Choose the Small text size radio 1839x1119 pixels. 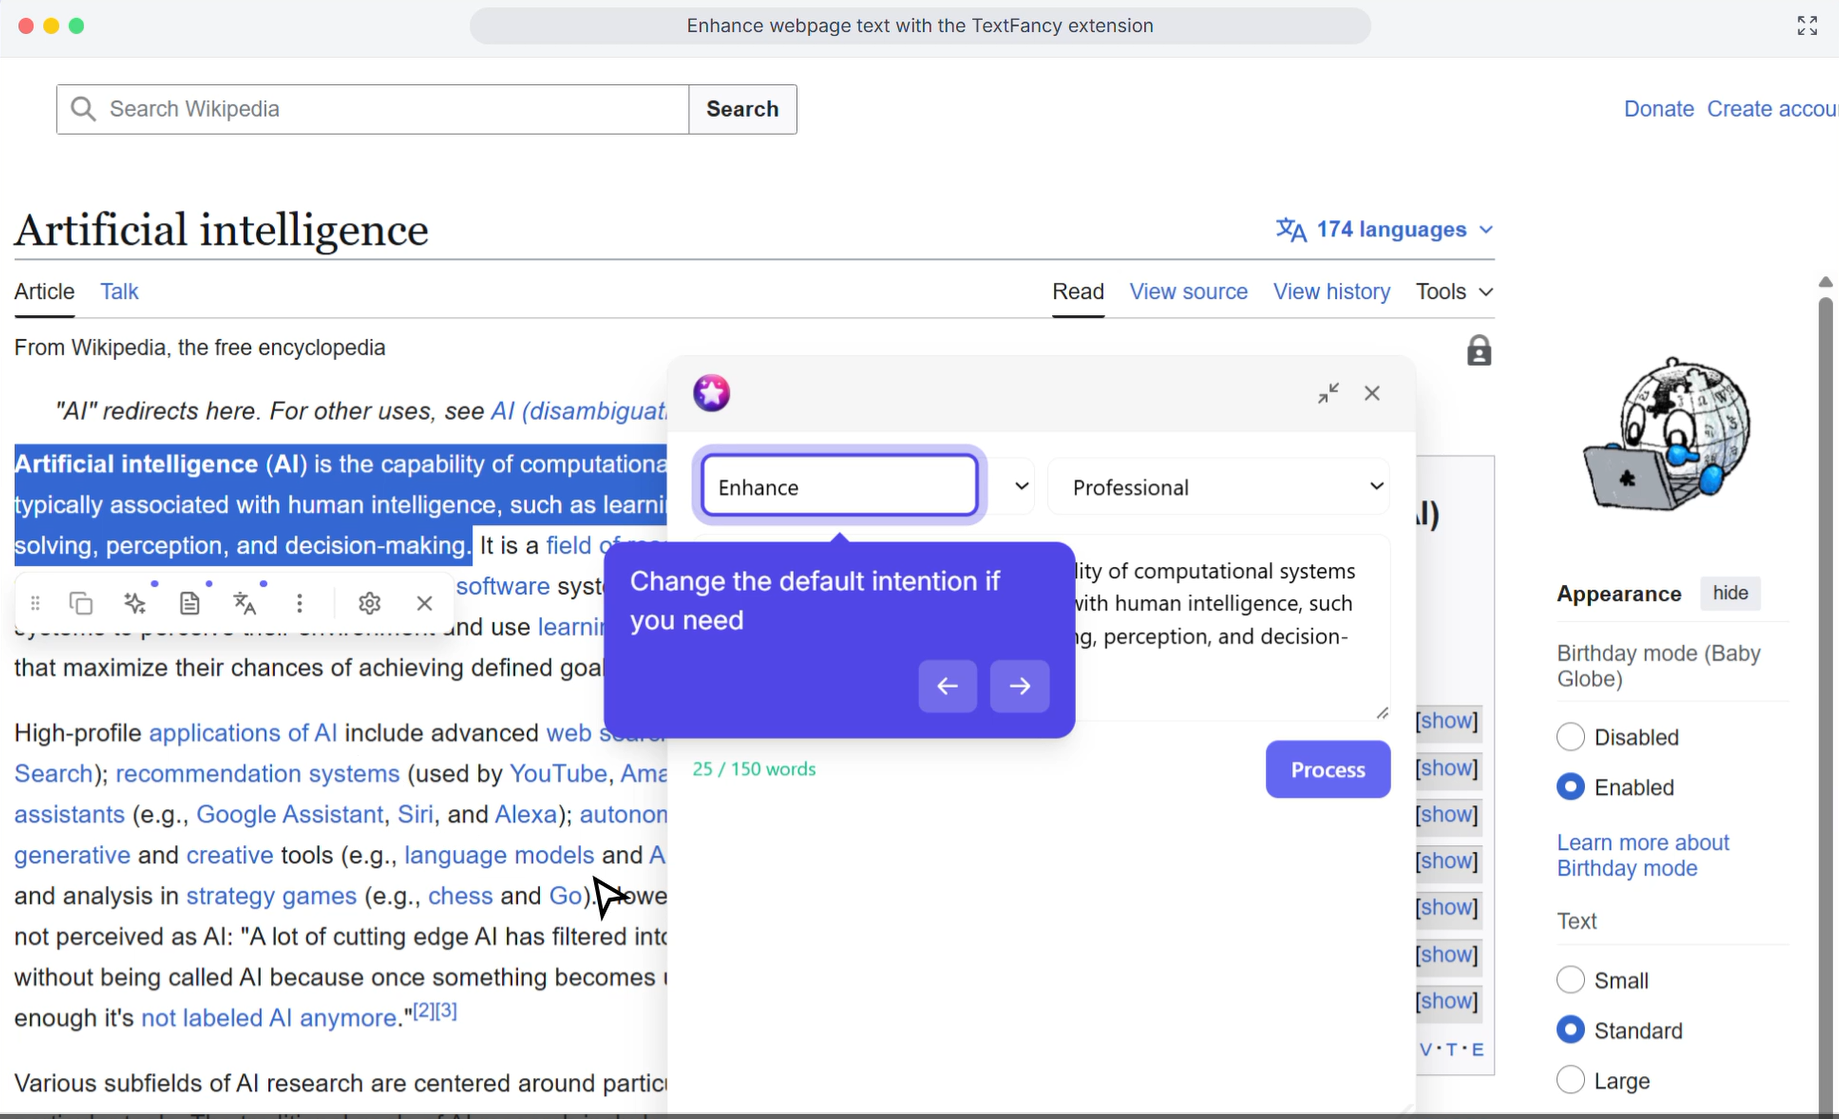click(1570, 980)
